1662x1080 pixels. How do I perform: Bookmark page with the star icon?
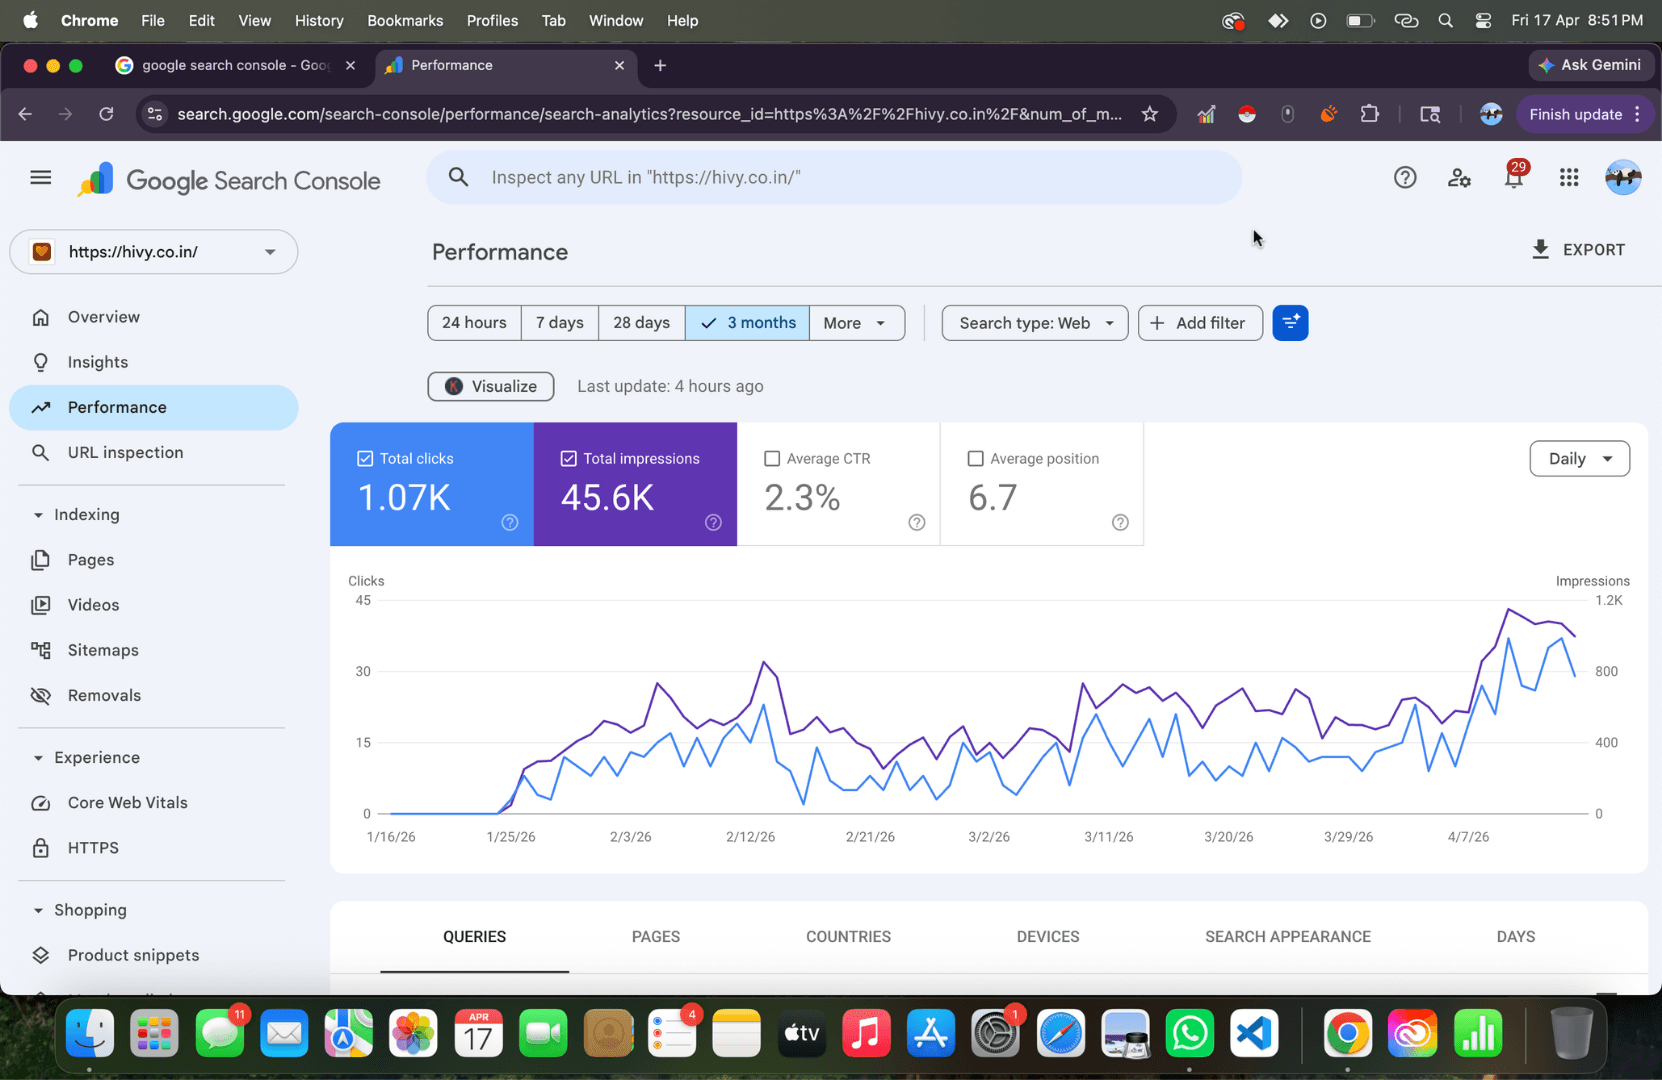coord(1150,114)
